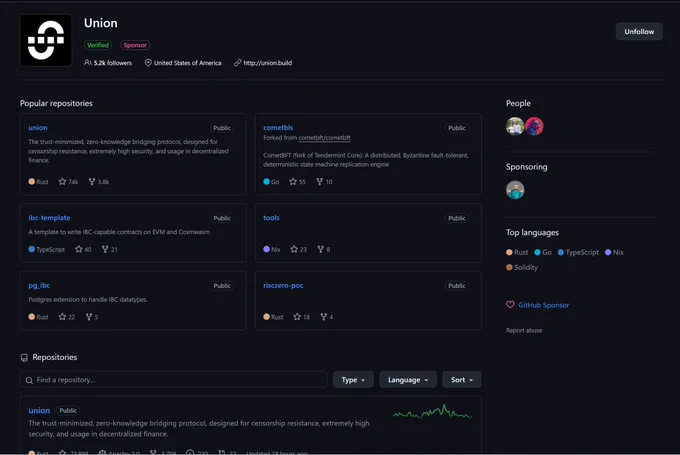Click the star icon on union repository card
The image size is (680, 455).
pyautogui.click(x=62, y=182)
